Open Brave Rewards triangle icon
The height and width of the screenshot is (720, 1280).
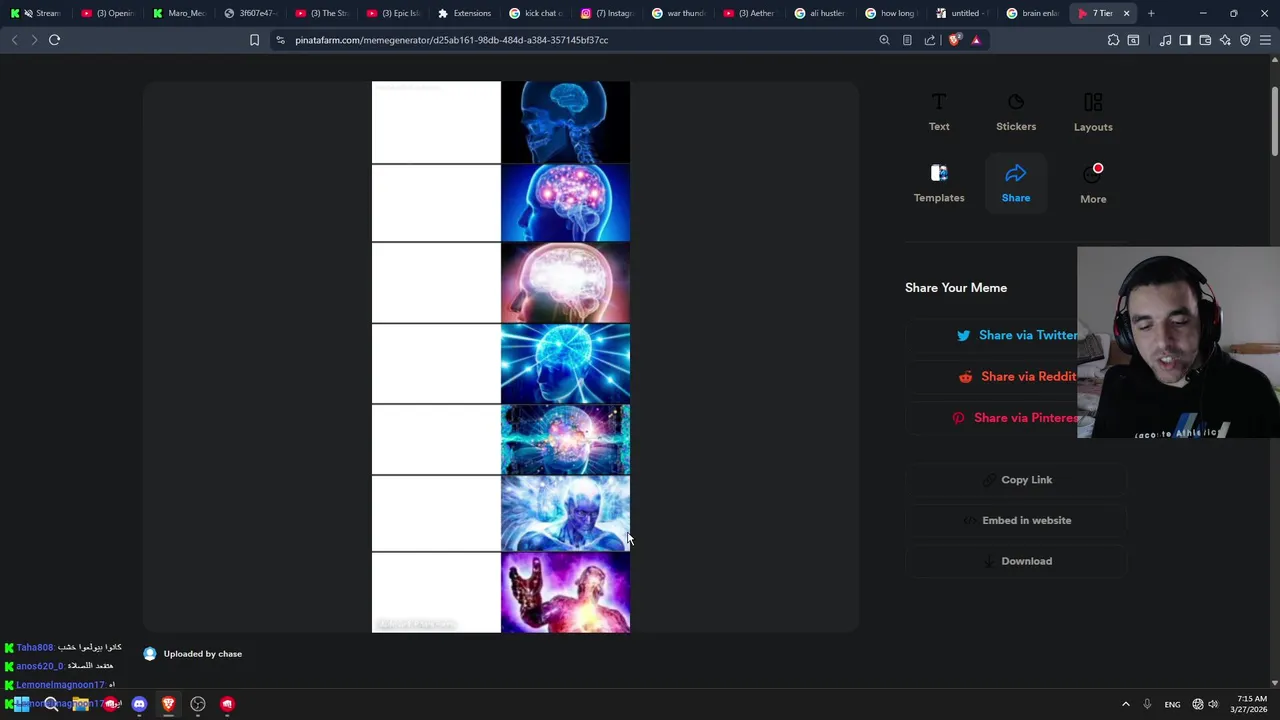(x=976, y=40)
